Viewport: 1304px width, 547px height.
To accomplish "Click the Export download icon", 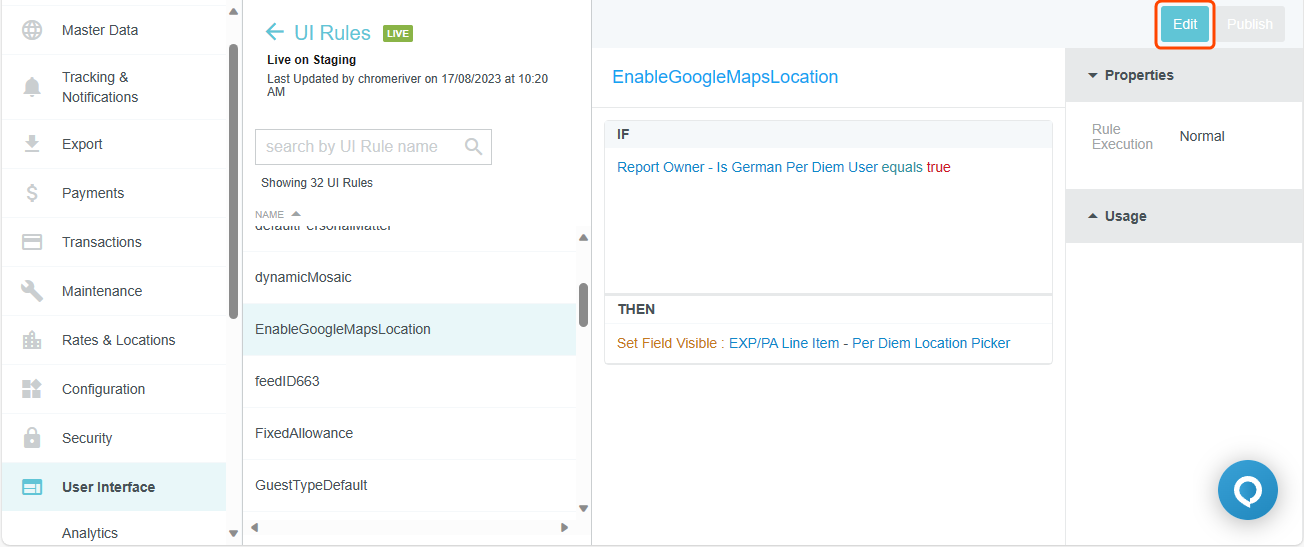I will pyautogui.click(x=32, y=144).
